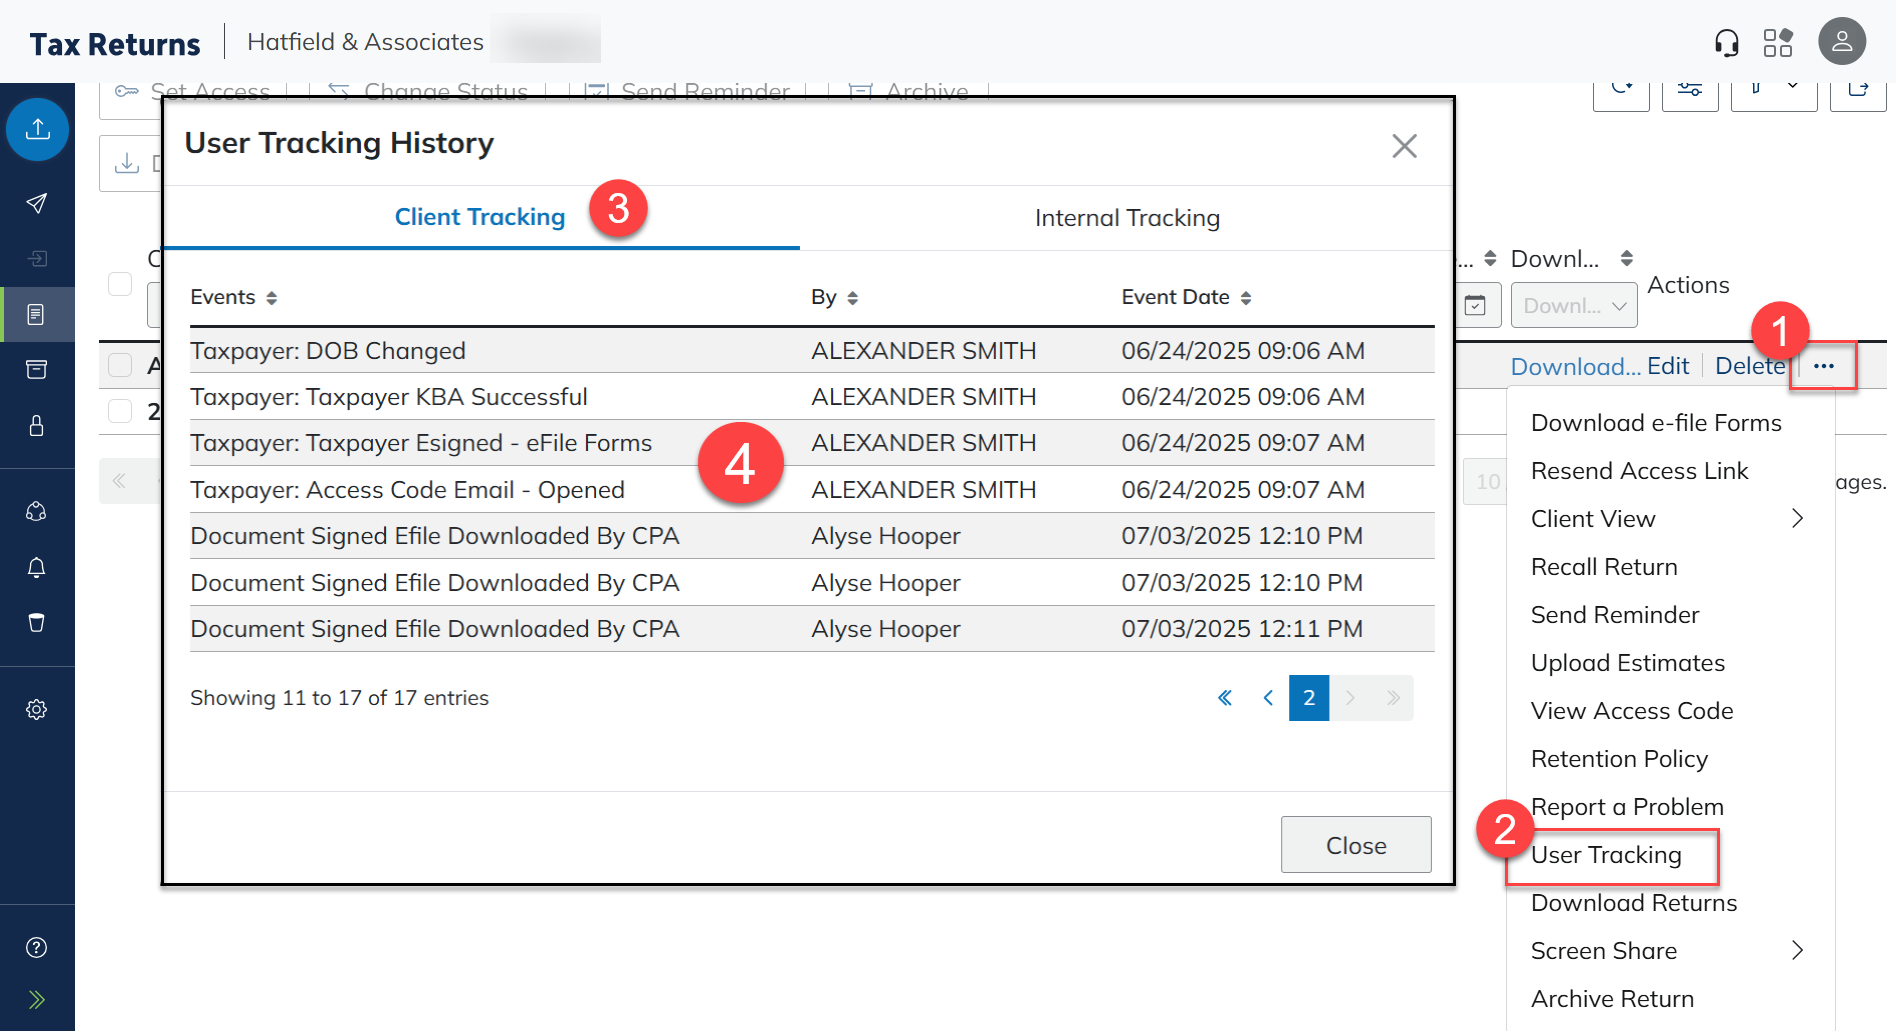This screenshot has height=1031, width=1896.
Task: Open the notifications bell icon
Action: tap(37, 568)
